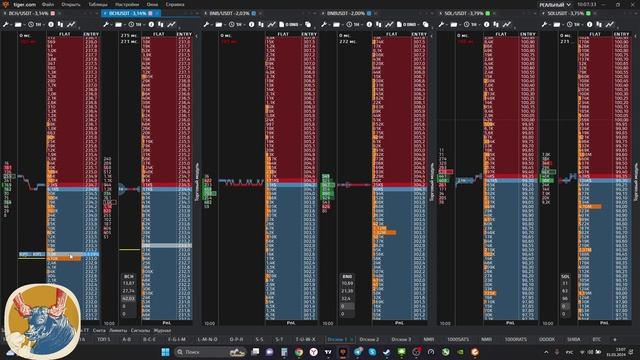640x360 pixels.
Task: Open Справка menu
Action: point(175,4)
